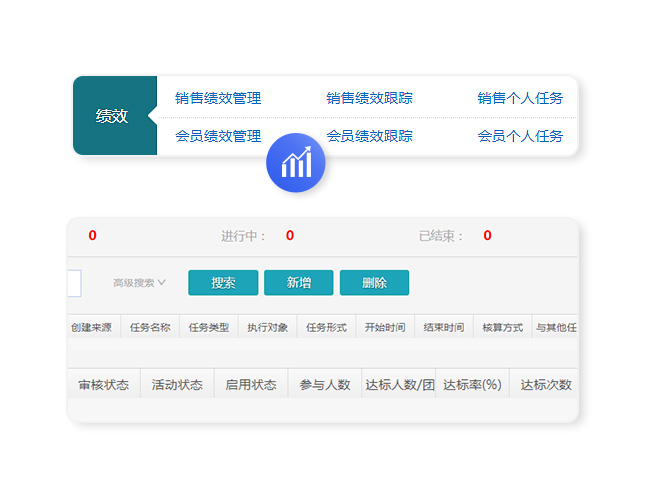650x488 pixels.
Task: Click 开始时间 column header
Action: point(385,327)
